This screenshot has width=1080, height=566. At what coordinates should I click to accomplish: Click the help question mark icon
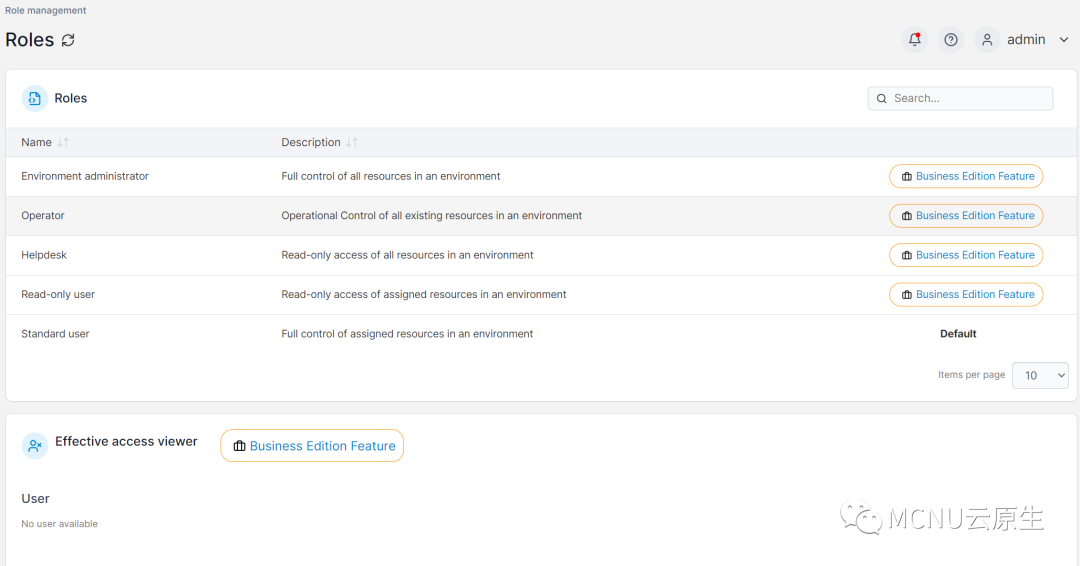coord(951,40)
